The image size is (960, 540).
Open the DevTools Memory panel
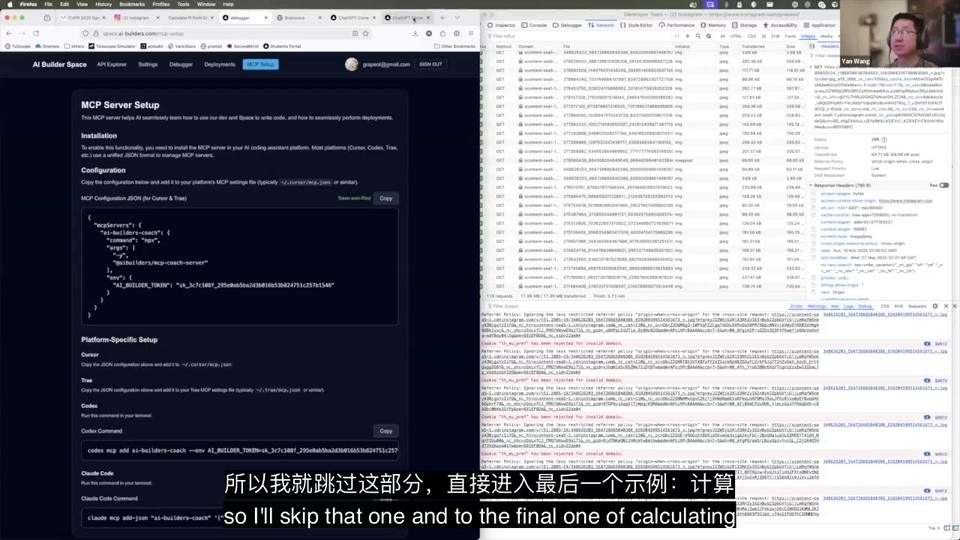pos(713,25)
